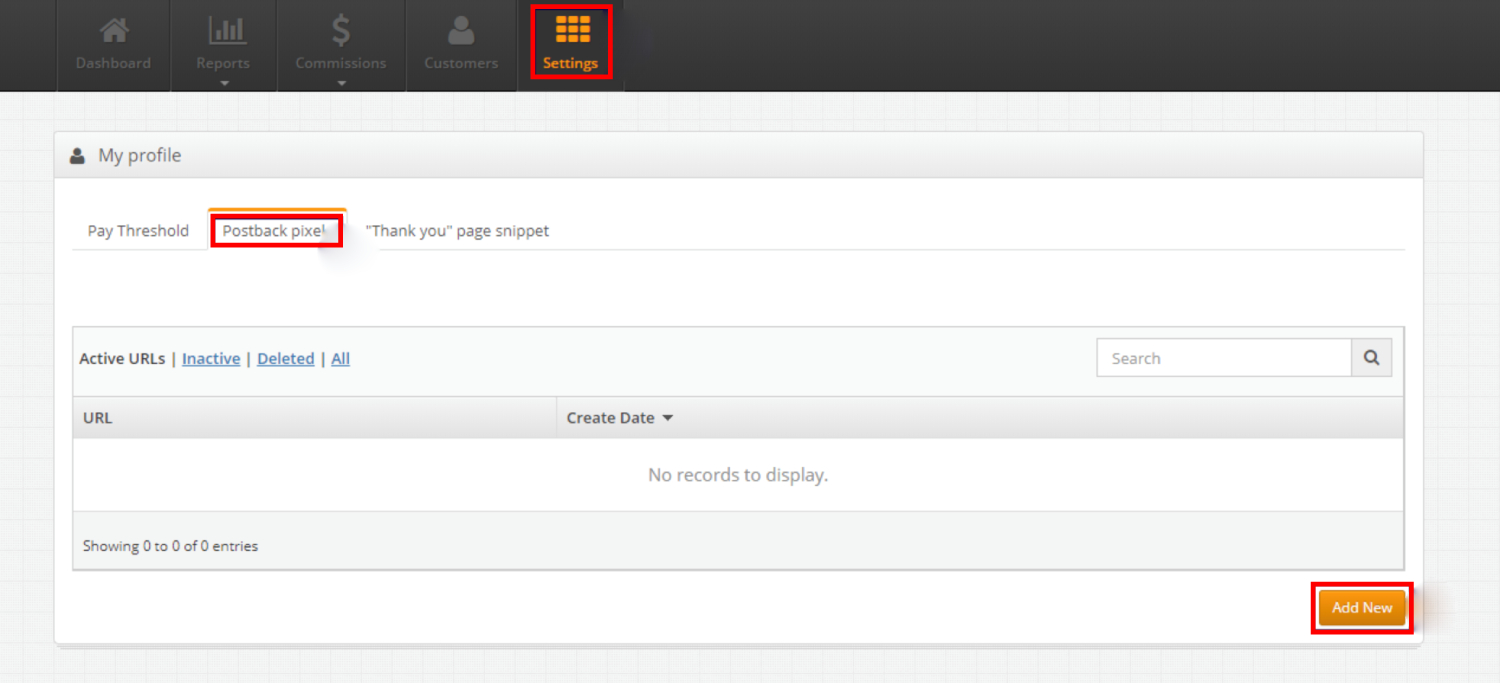Show Inactive URLs
Image resolution: width=1500 pixels, height=683 pixels.
click(x=211, y=358)
